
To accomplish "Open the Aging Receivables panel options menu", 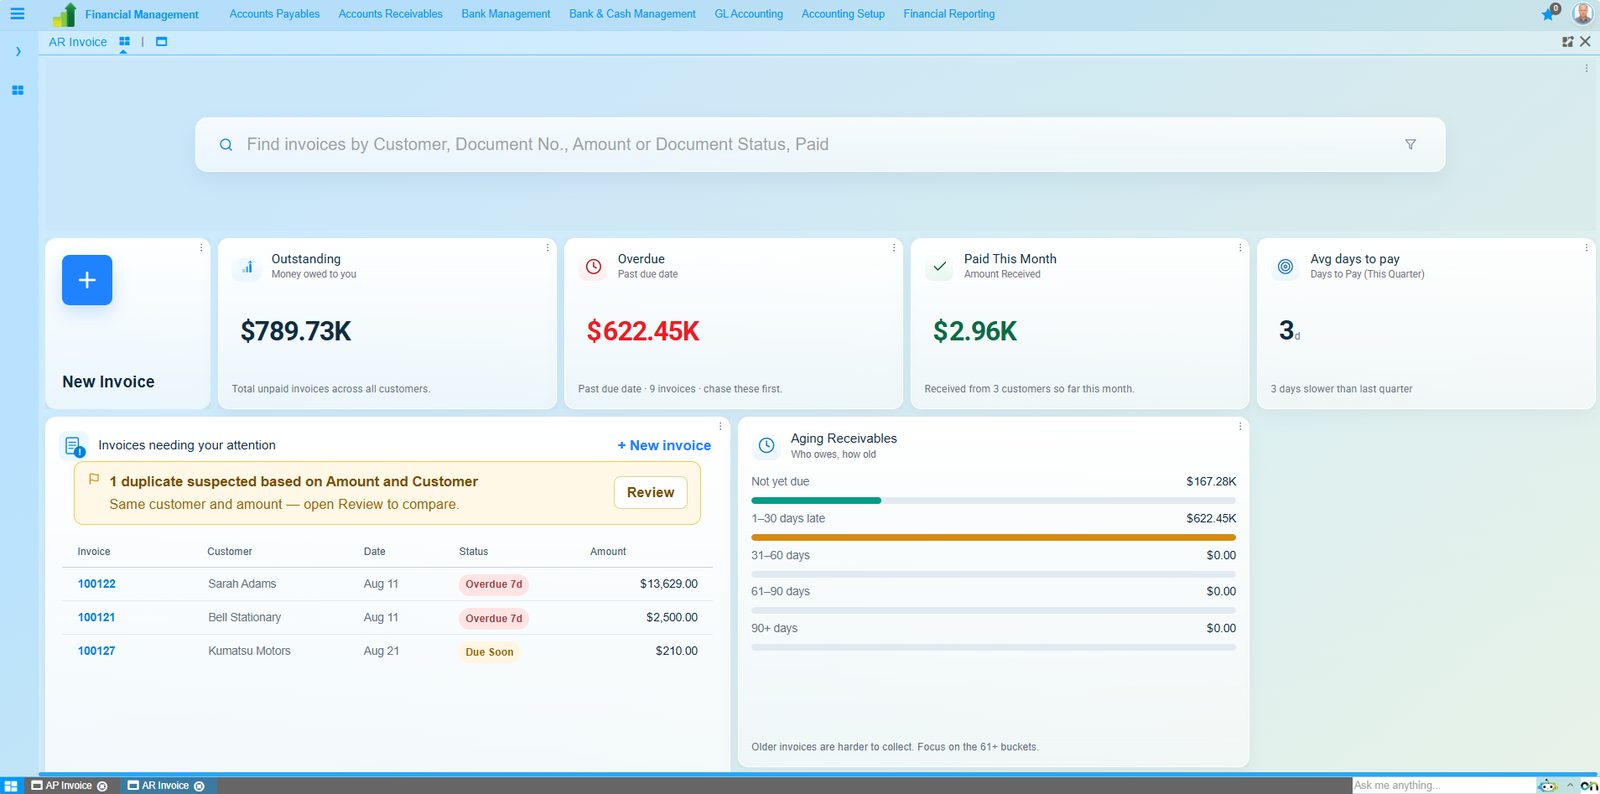I will (x=1240, y=426).
